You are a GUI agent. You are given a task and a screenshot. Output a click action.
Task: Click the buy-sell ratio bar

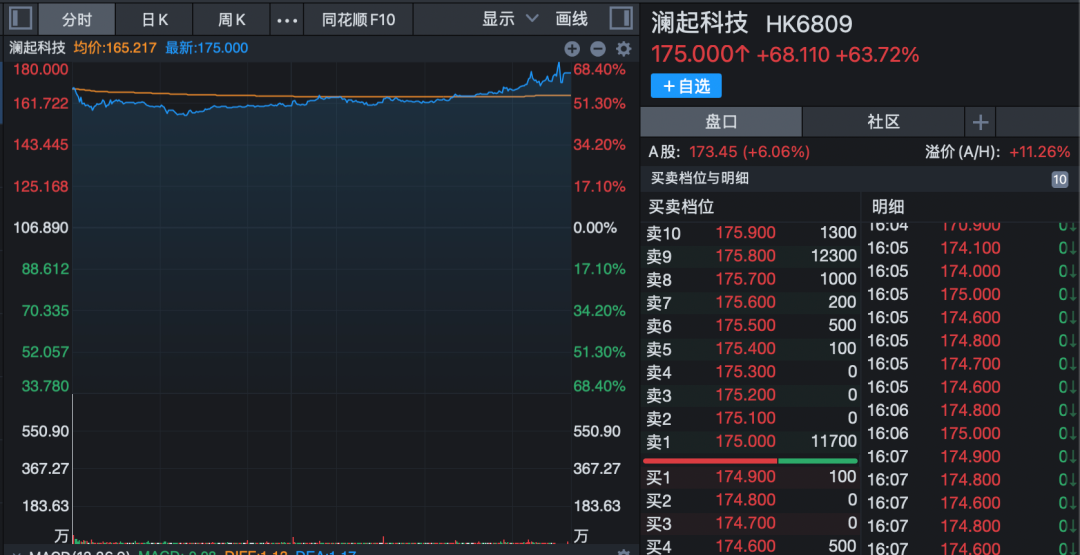(x=750, y=461)
